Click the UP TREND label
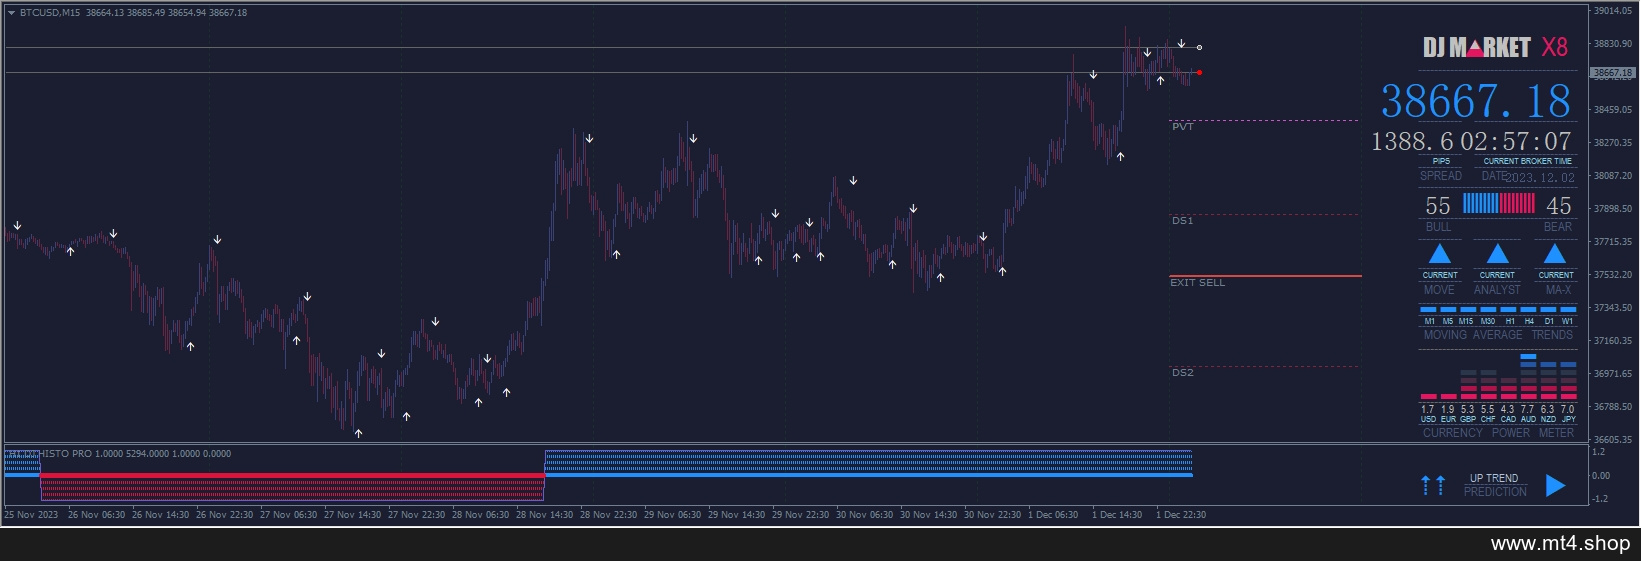The height and width of the screenshot is (561, 1641). coord(1494,478)
